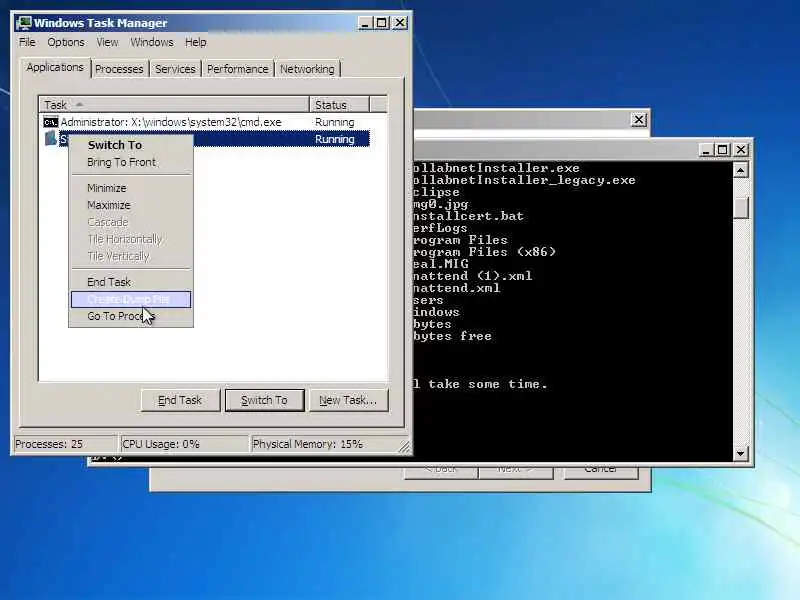Close the command prompt window

tap(741, 150)
